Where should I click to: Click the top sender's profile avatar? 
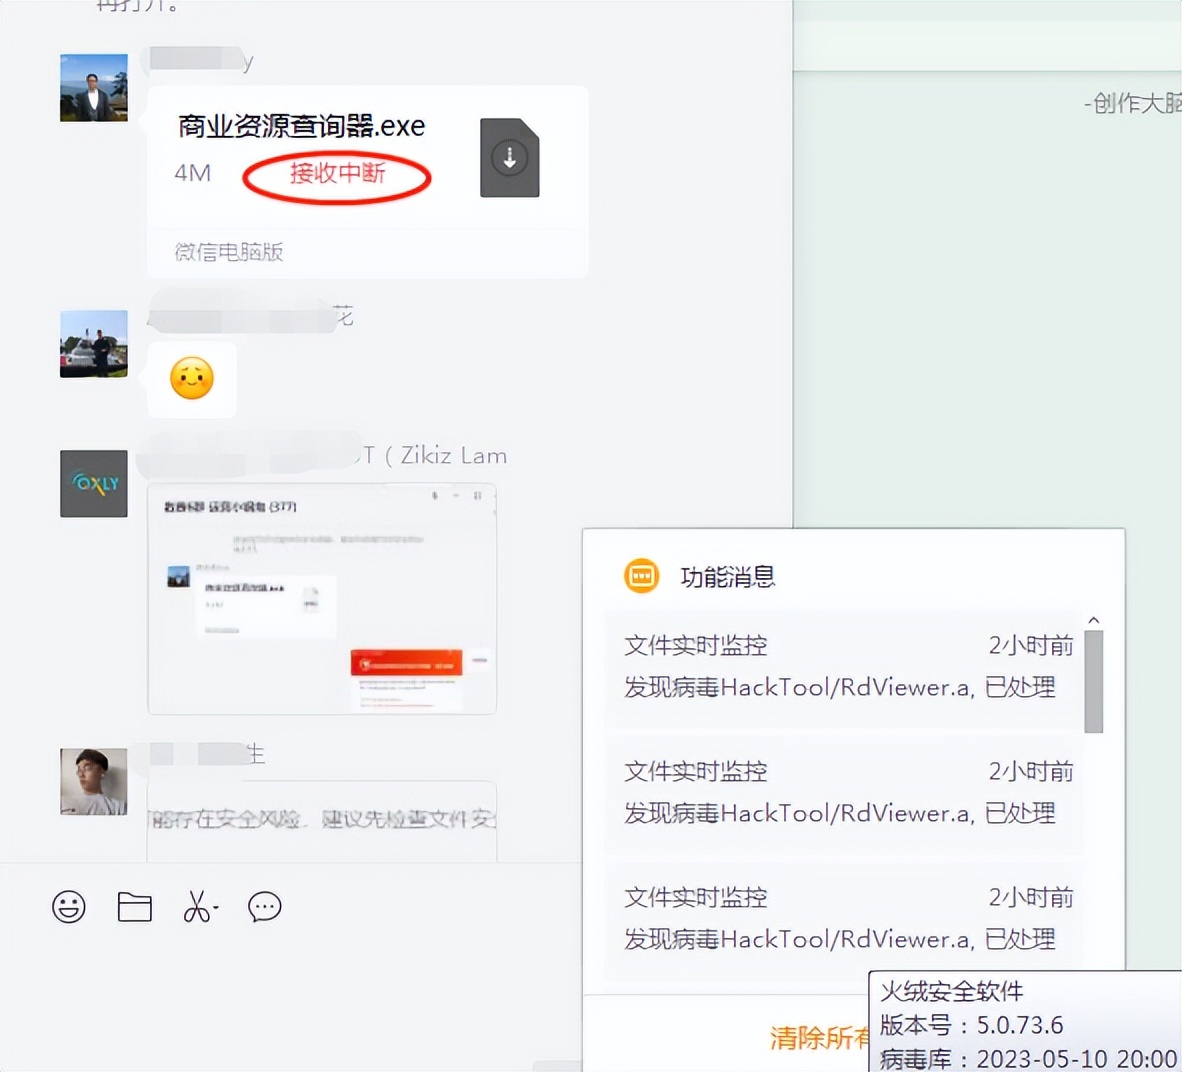click(x=93, y=87)
